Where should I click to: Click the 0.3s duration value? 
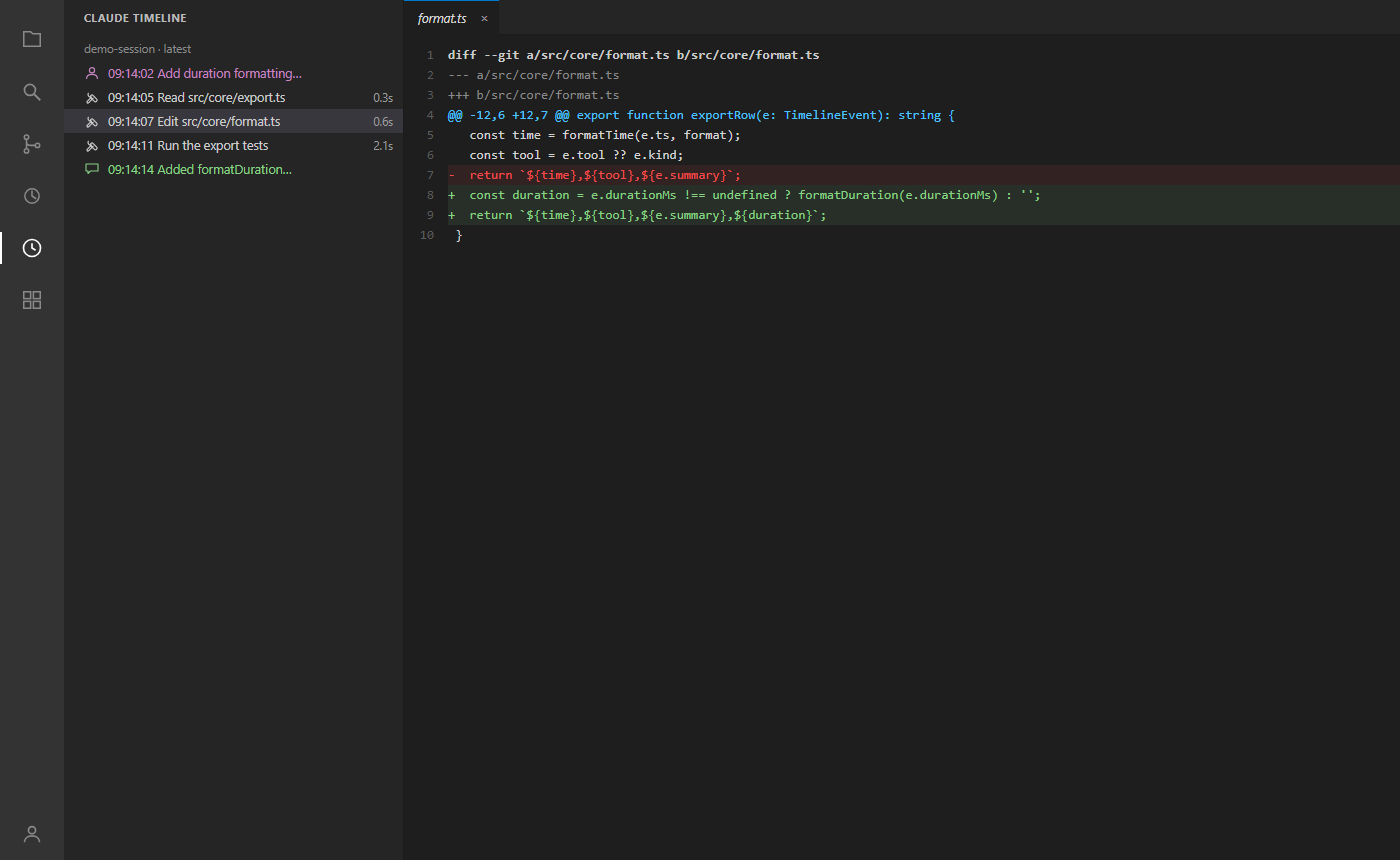383,97
